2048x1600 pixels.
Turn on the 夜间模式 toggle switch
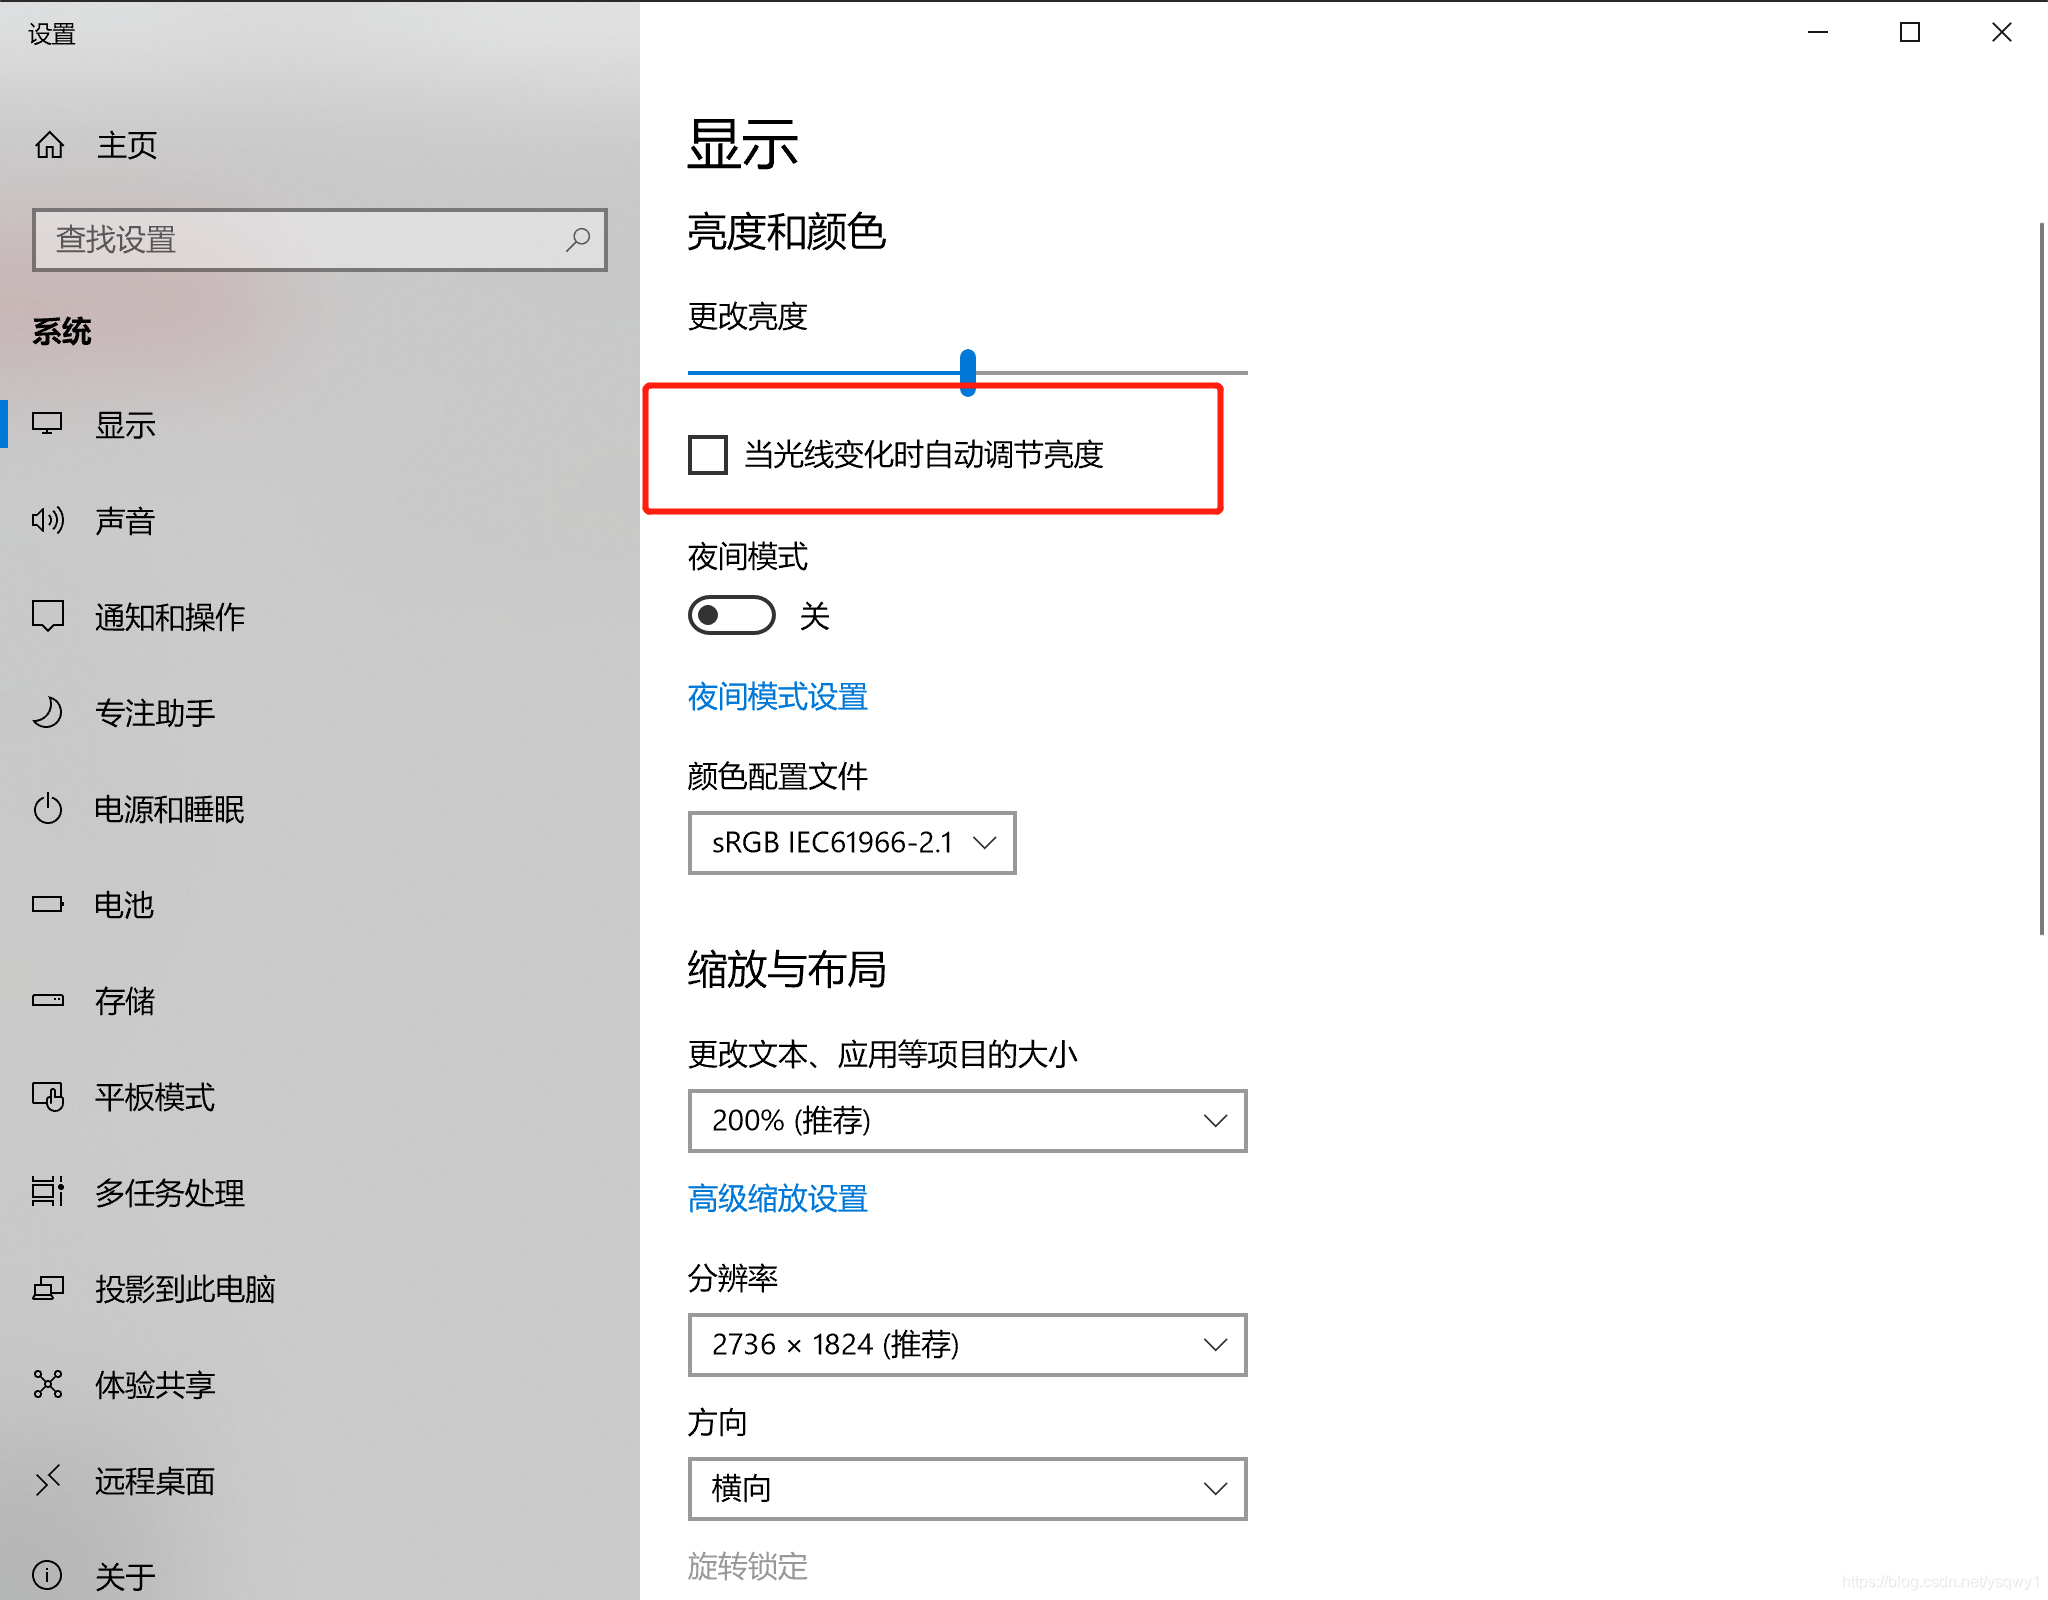[x=731, y=615]
